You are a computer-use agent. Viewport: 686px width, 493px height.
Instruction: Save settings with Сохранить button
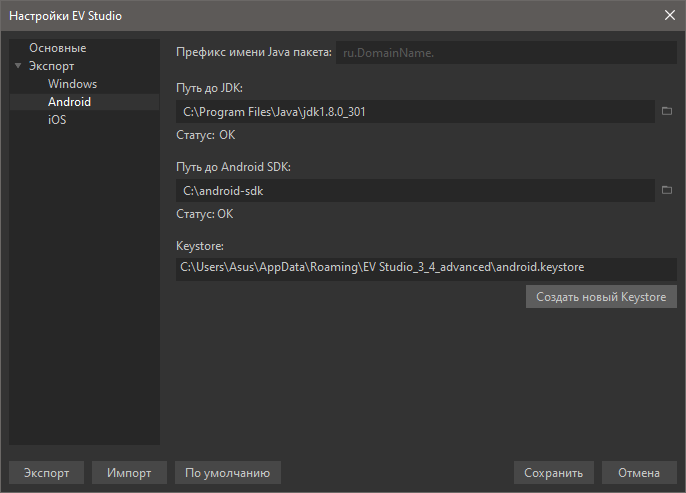click(x=554, y=473)
